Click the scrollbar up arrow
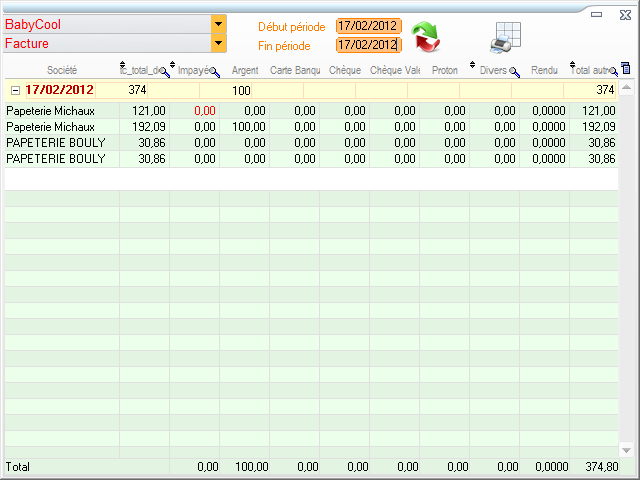Viewport: 640px width, 480px height. click(626, 89)
